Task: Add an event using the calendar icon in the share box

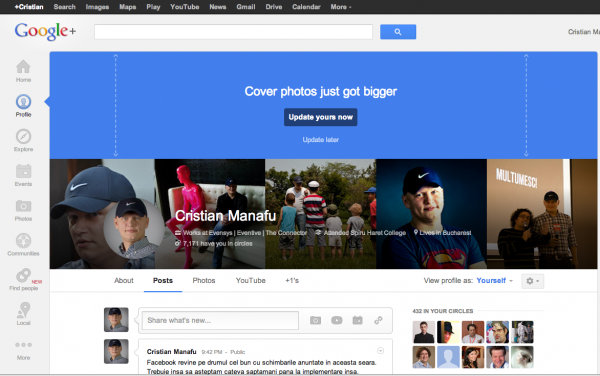Action: click(357, 320)
